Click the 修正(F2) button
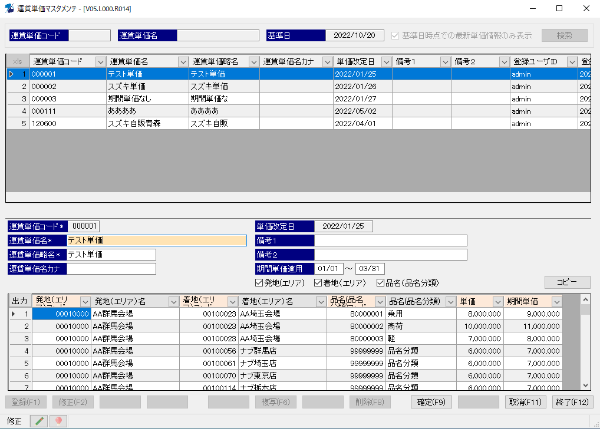This screenshot has height=429, width=600. 73,402
